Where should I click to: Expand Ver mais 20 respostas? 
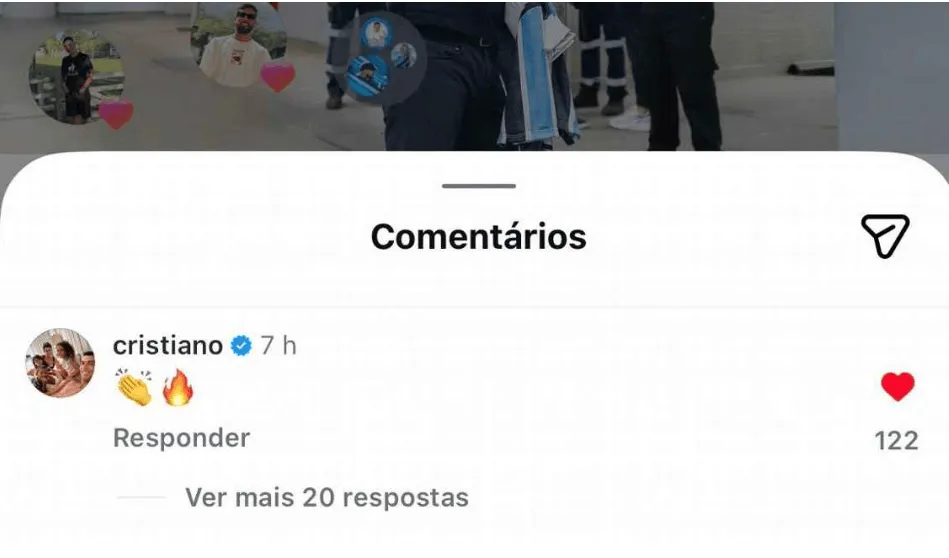coord(327,497)
